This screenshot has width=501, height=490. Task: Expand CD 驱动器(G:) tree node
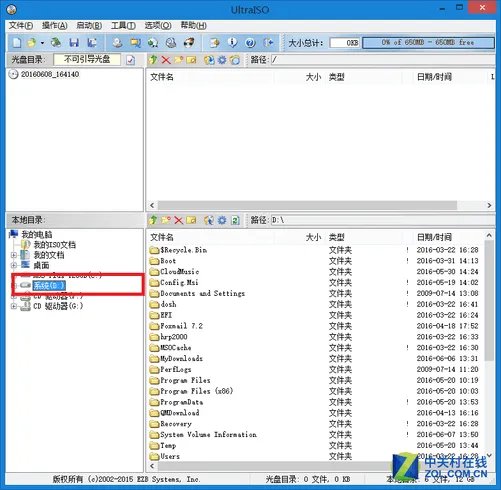[x=13, y=306]
